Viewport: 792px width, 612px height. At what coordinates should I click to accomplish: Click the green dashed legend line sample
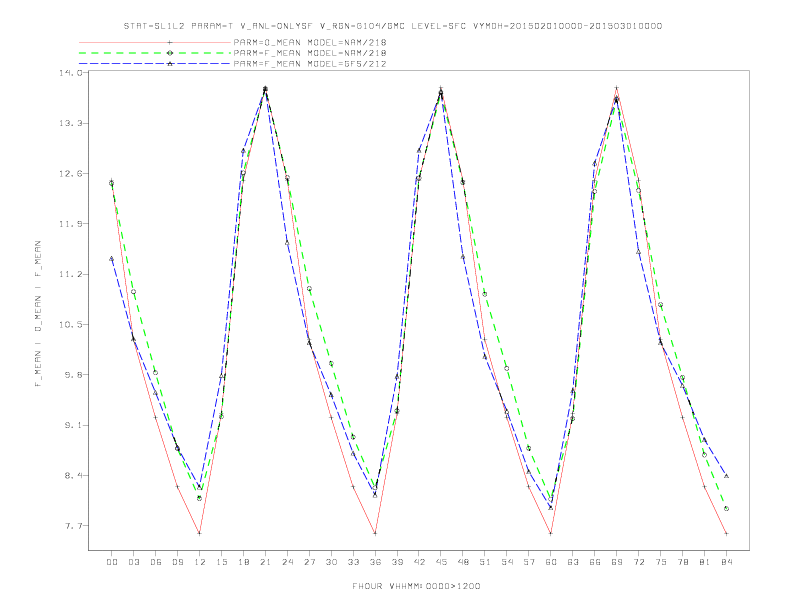pos(155,53)
